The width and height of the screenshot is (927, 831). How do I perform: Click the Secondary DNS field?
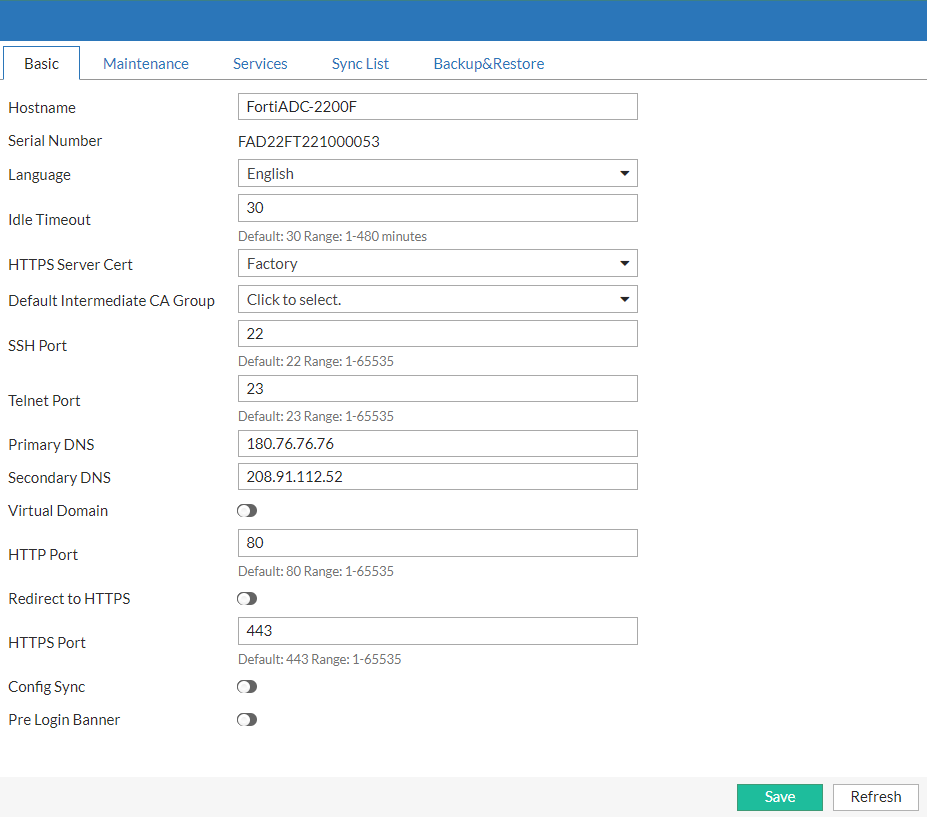pos(437,476)
